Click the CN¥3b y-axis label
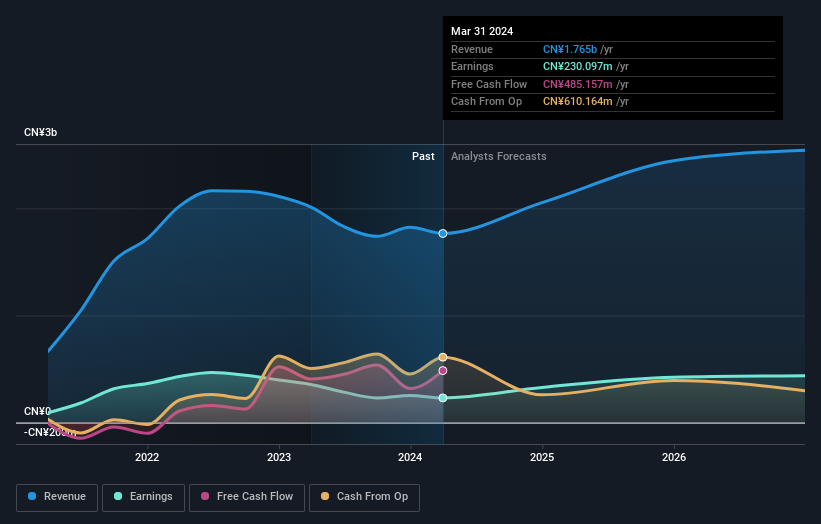 coord(40,132)
